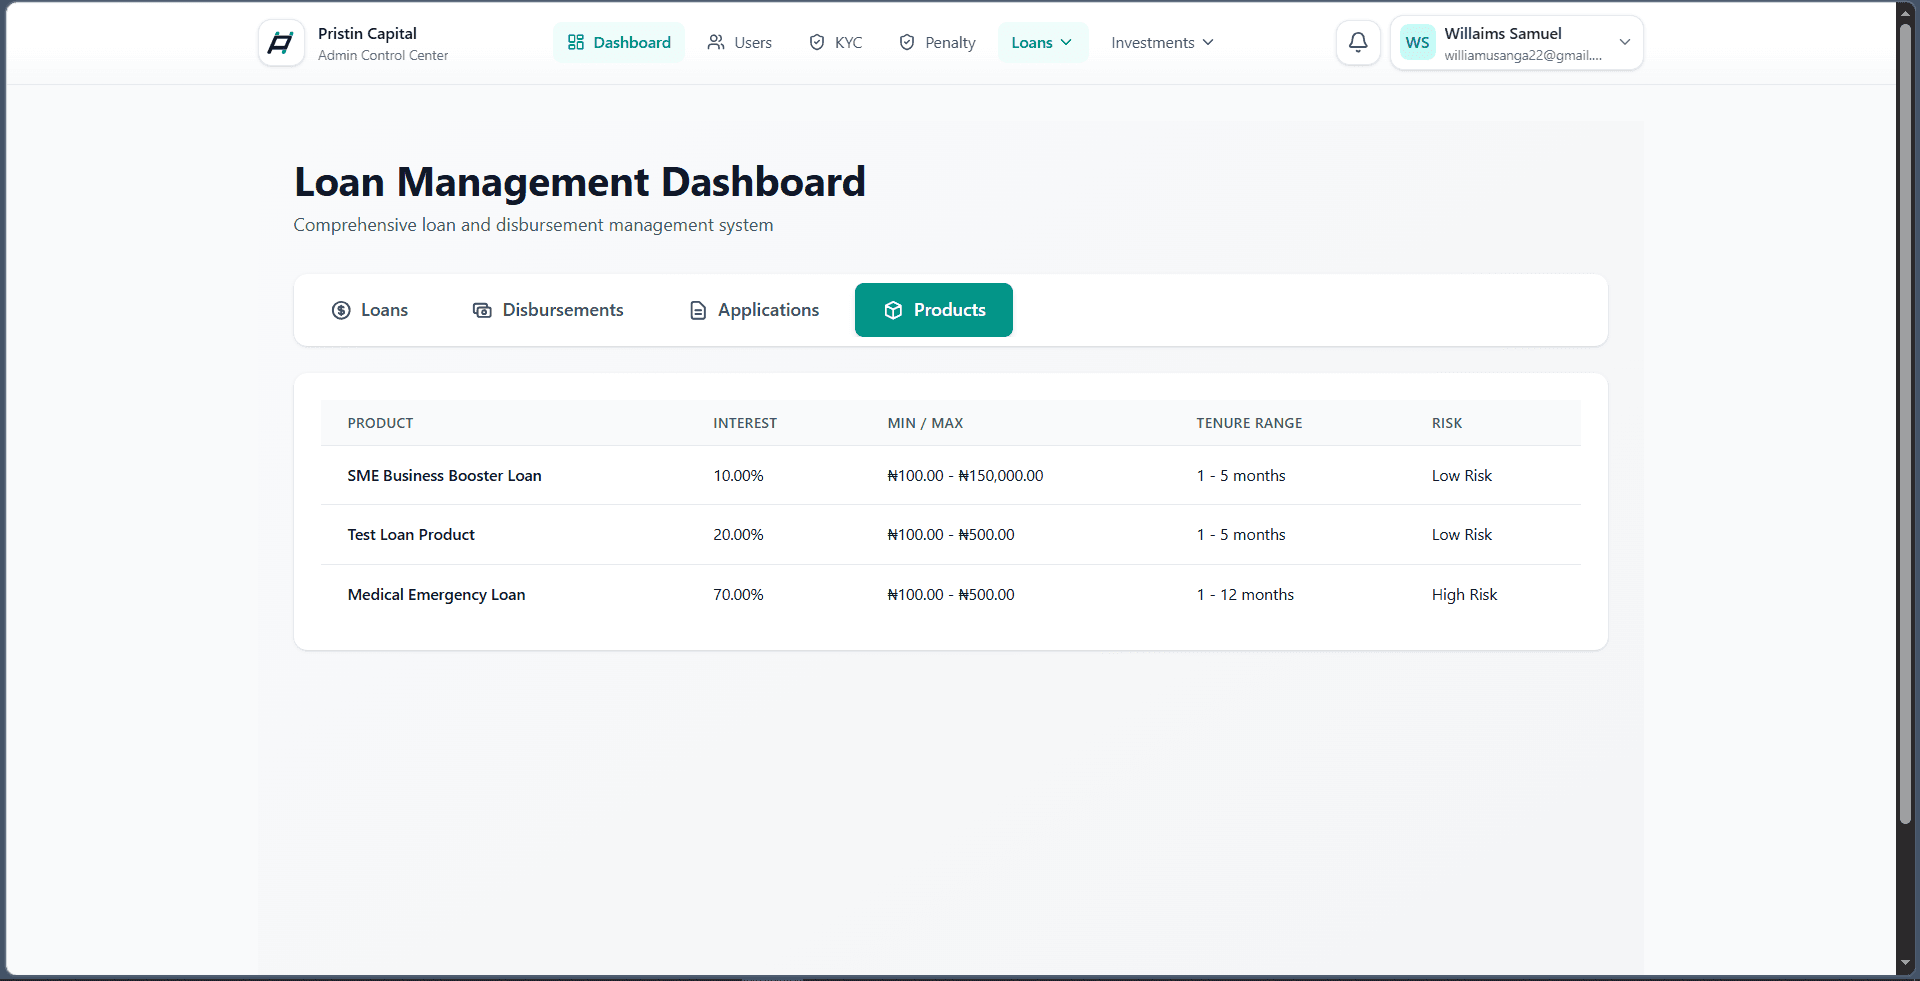Click SME Business Booster Loan's tenure range

(1241, 475)
